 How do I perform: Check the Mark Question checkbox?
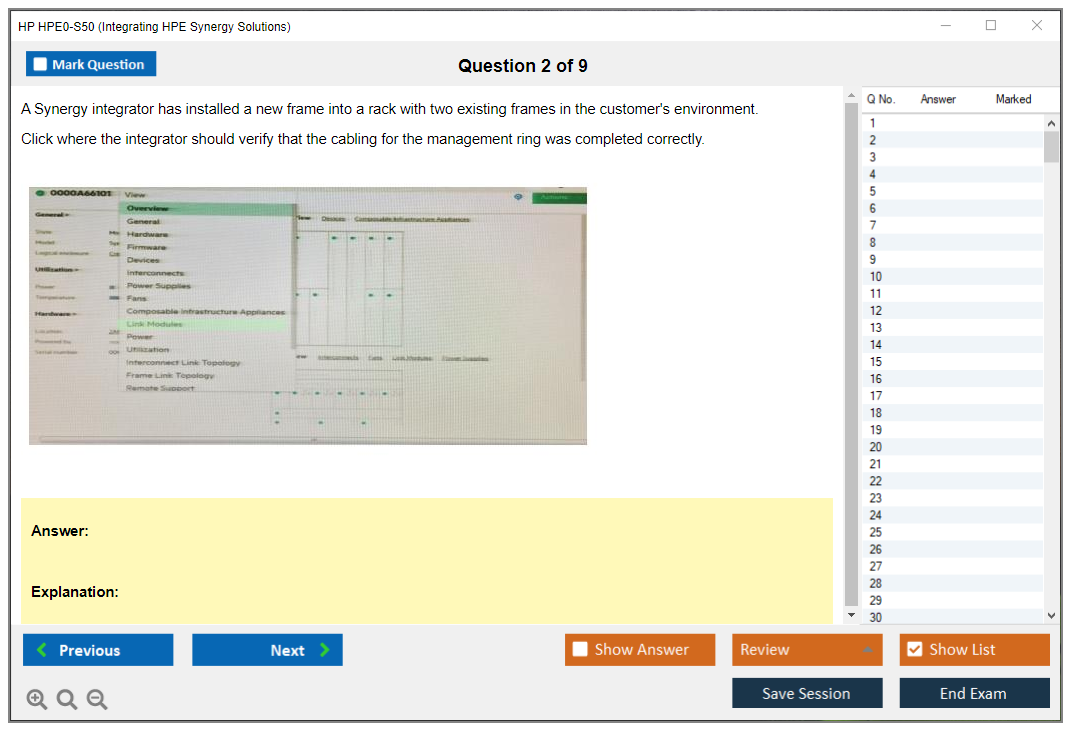coord(41,64)
